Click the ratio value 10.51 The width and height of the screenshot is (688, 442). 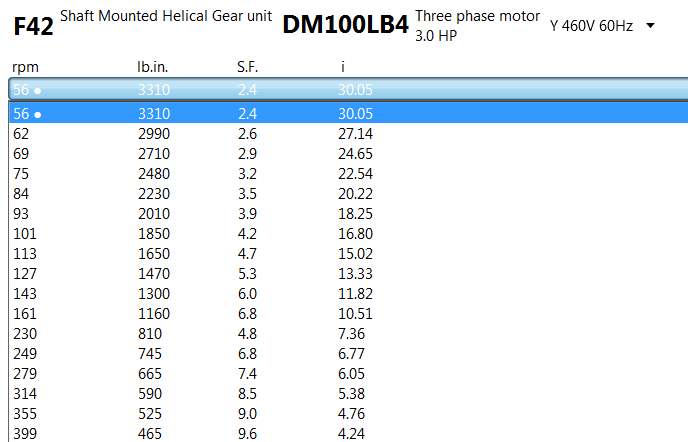pyautogui.click(x=355, y=313)
